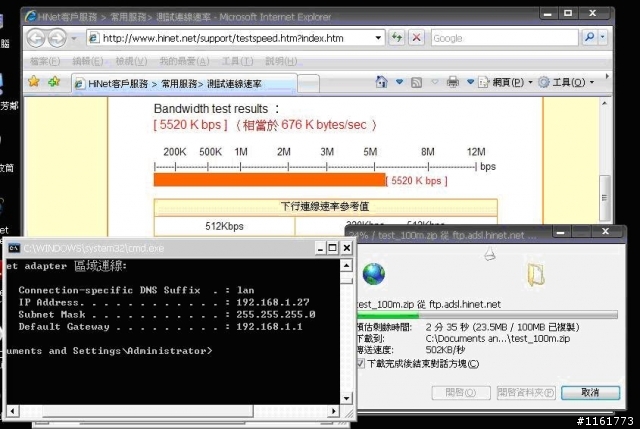The height and width of the screenshot is (429, 640).
Task: Maximize the cmd.exe window
Action: [332, 248]
